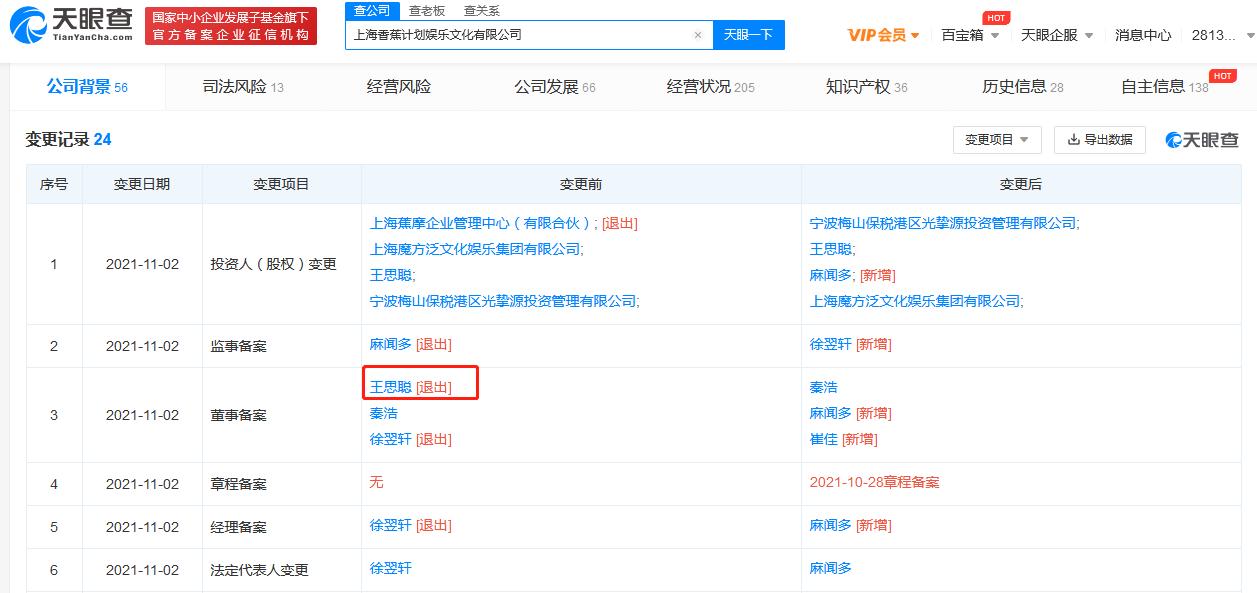Screen dimensions: 1257x593
Task: Select the 知识产权 36 tab
Action: [x=867, y=87]
